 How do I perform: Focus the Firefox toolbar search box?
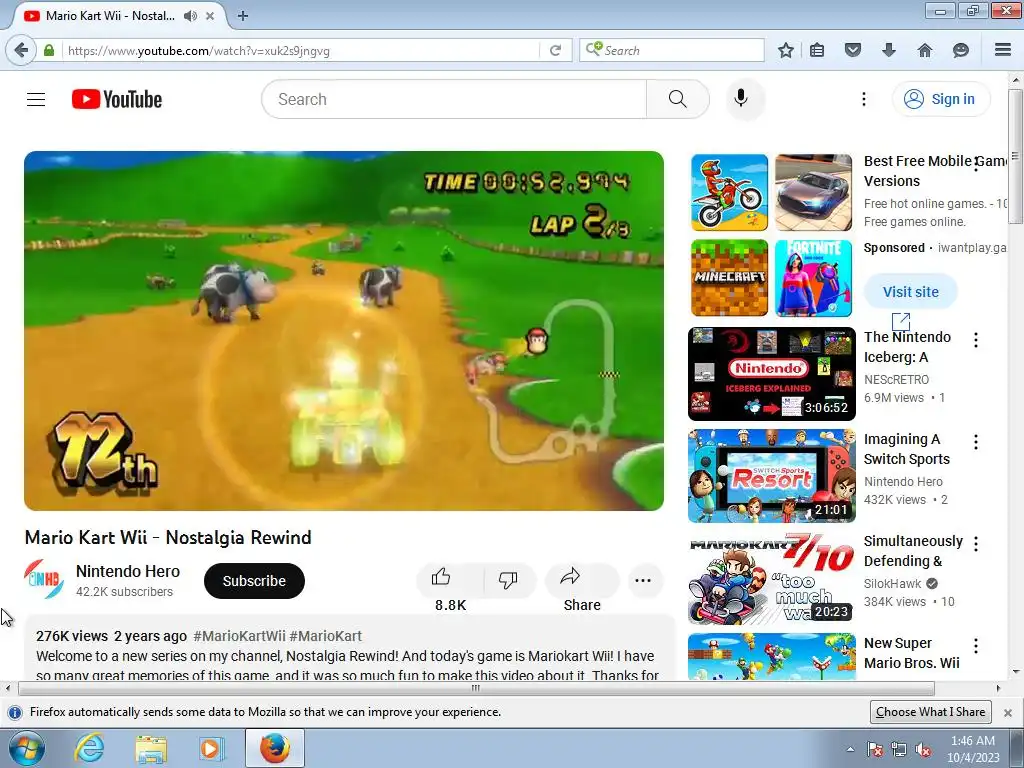(x=672, y=50)
